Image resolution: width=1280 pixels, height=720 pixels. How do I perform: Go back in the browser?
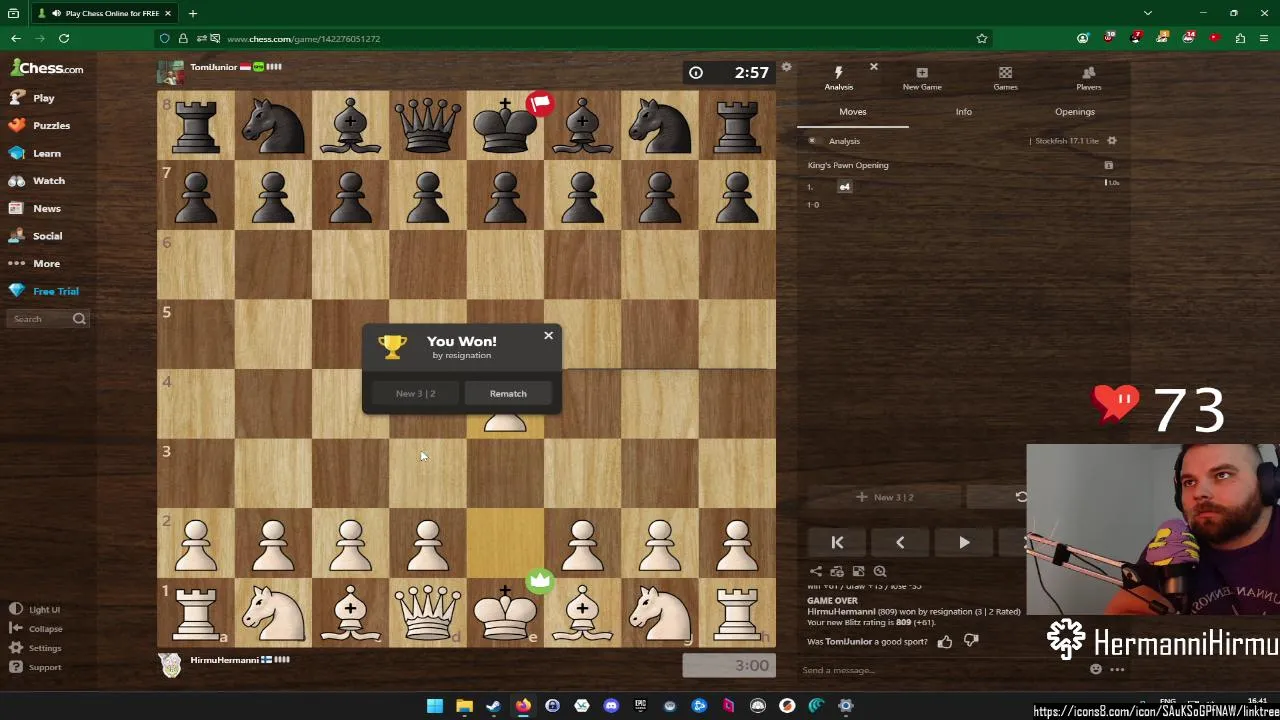click(16, 38)
